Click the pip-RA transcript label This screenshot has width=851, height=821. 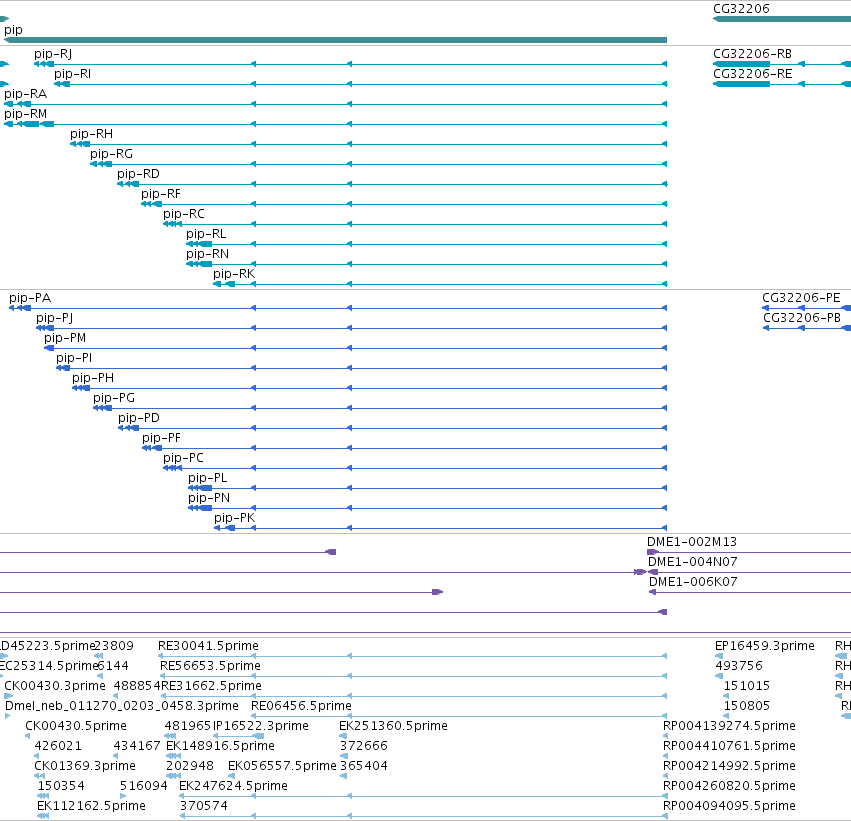[25, 94]
